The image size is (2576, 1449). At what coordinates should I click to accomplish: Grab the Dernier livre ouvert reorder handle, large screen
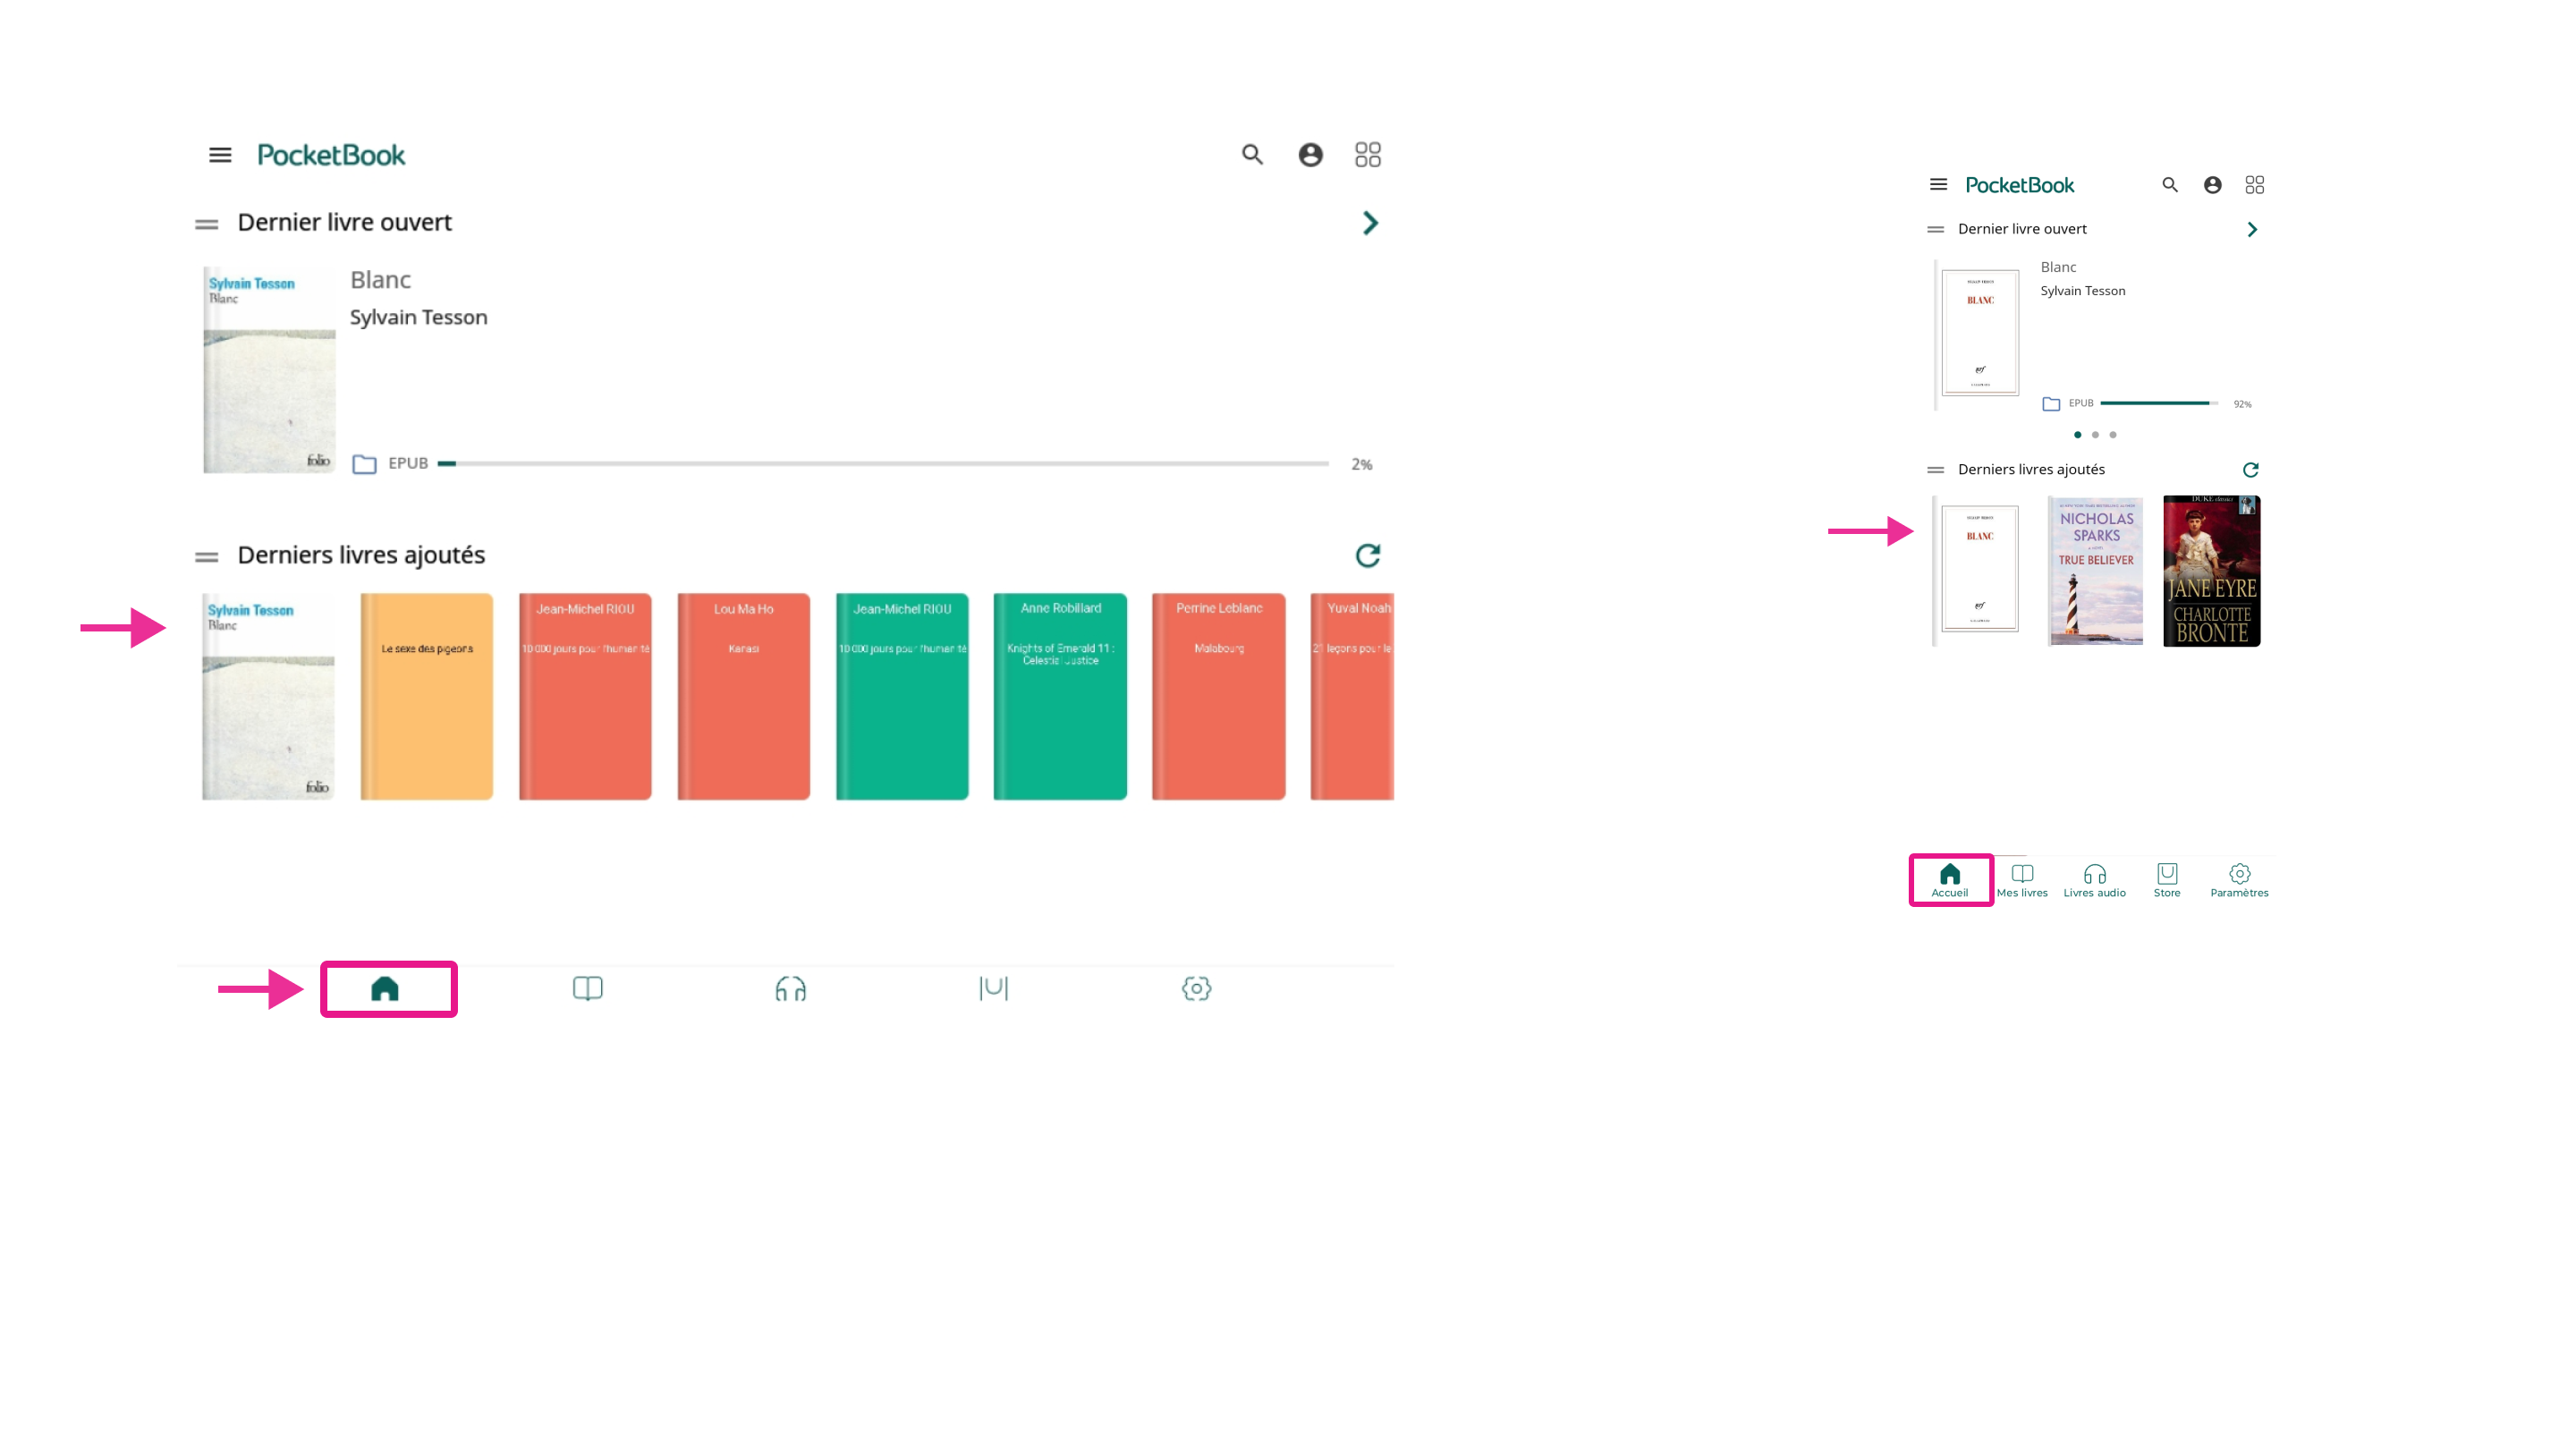[206, 224]
